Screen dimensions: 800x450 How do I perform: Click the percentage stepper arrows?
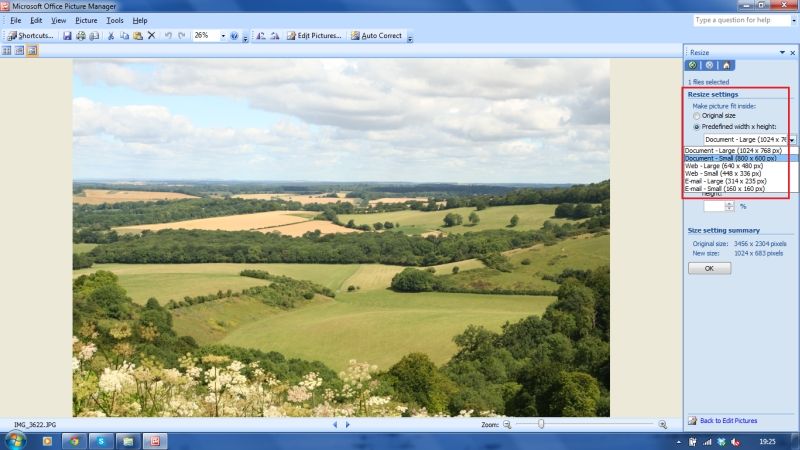coord(730,206)
